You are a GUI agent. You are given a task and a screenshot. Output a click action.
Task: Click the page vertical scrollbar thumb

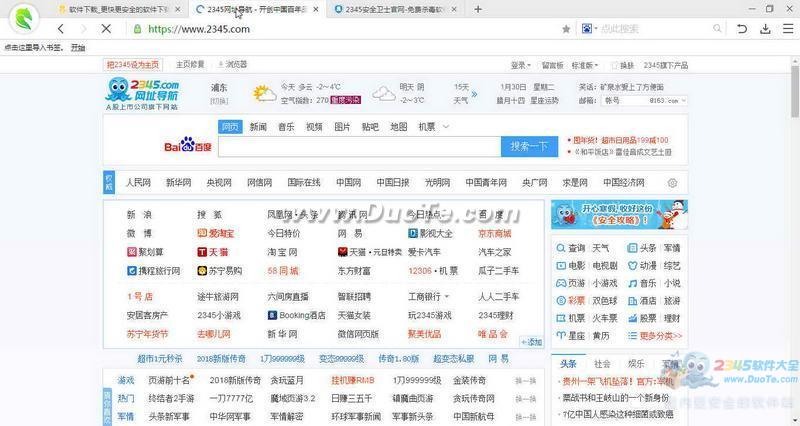795,90
